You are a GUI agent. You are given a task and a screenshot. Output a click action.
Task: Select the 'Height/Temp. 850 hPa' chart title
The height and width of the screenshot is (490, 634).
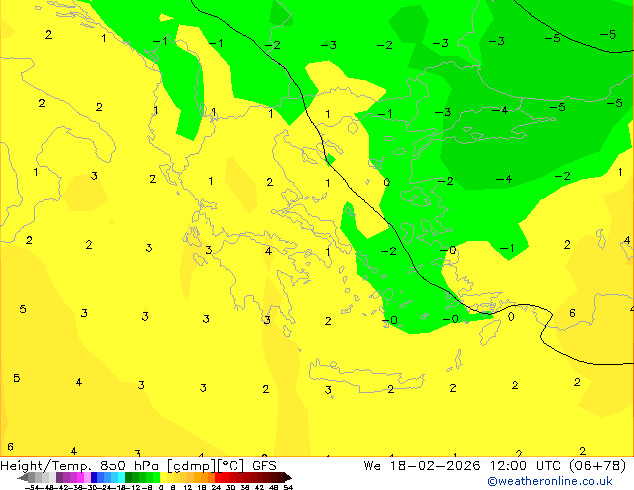coord(79,466)
